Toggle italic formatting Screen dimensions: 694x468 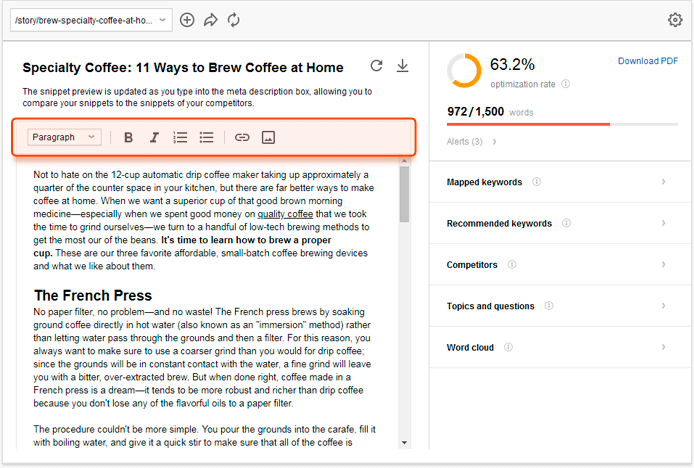click(154, 137)
